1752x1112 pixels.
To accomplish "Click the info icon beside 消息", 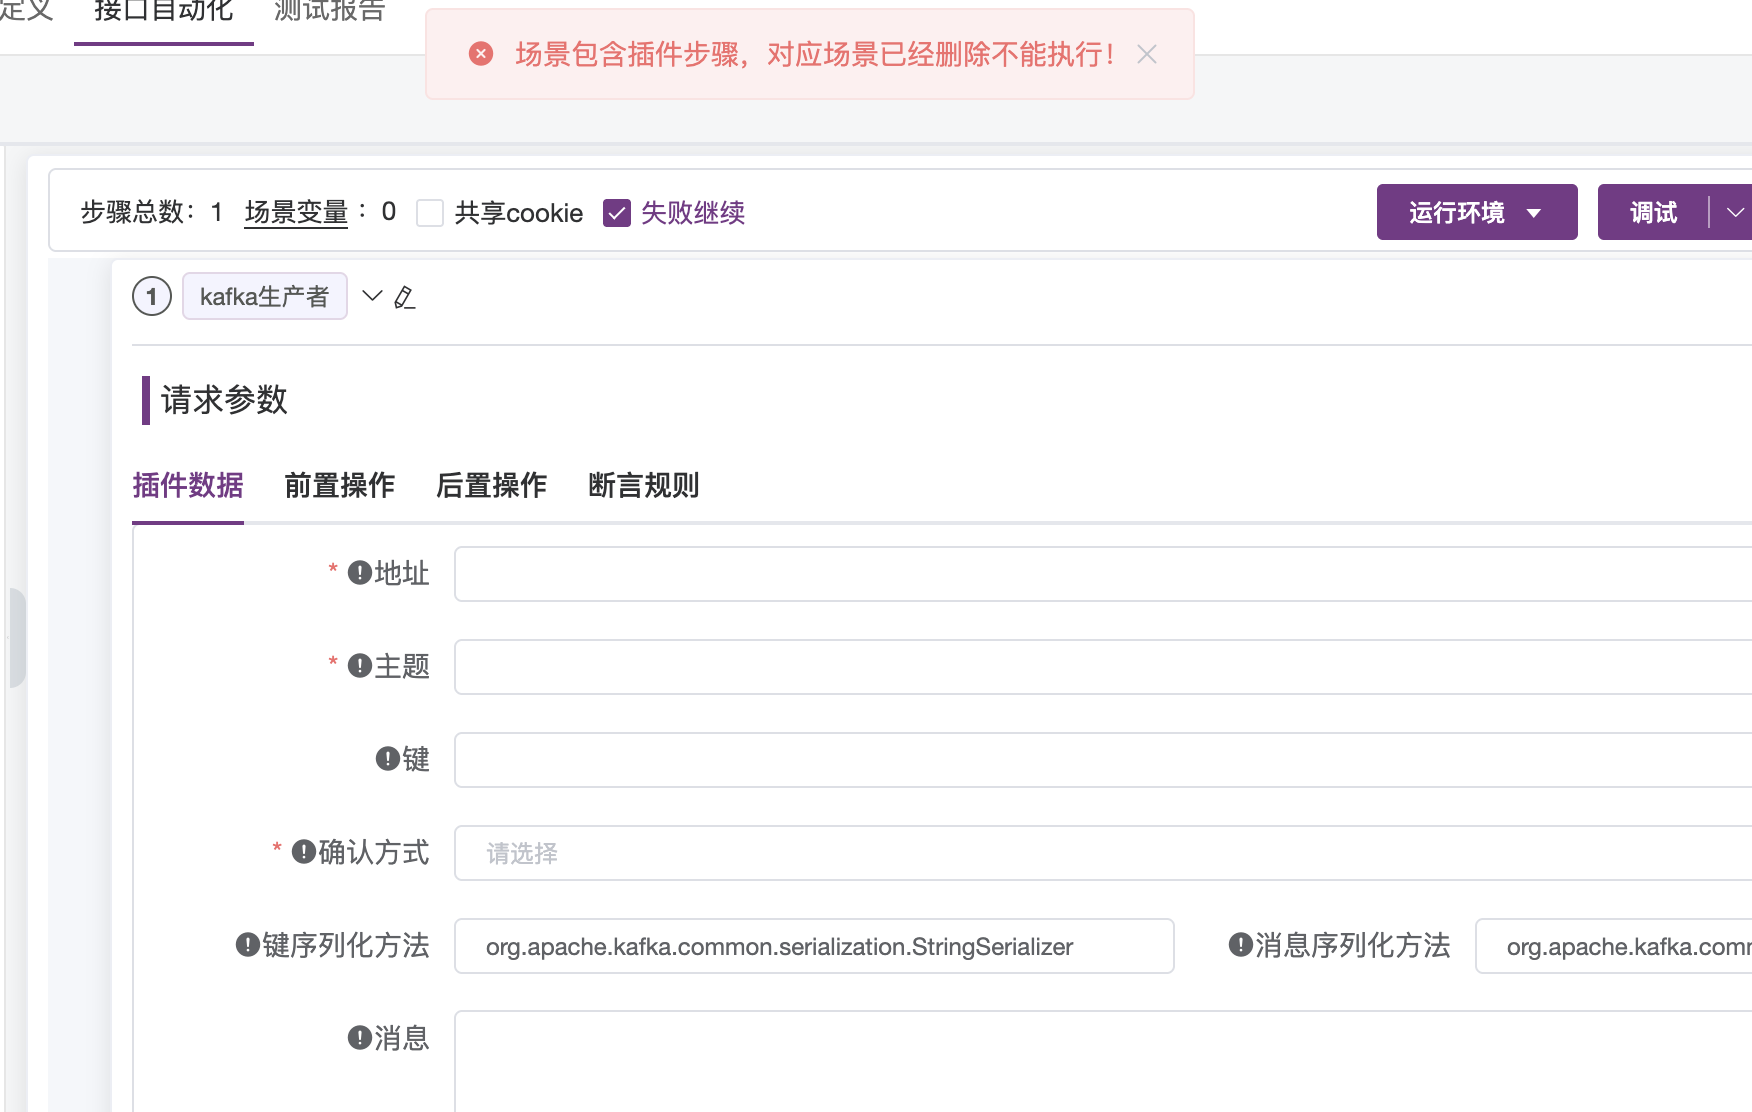I will coord(360,1038).
